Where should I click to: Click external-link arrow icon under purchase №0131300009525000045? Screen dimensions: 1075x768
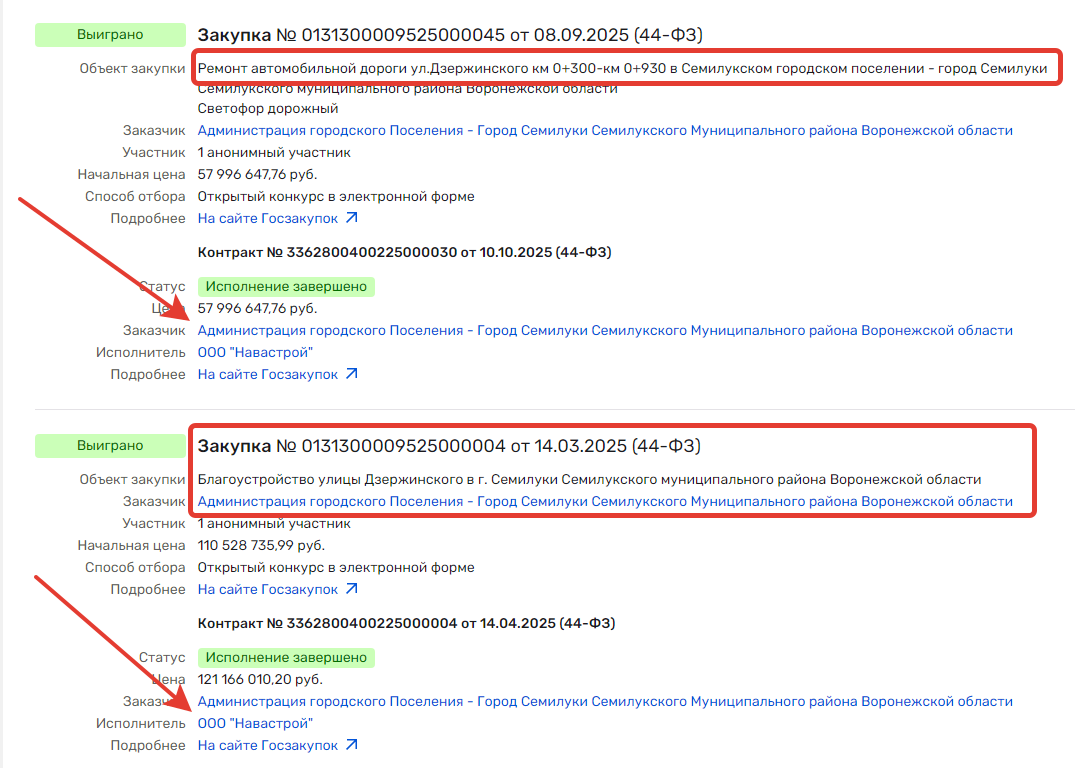click(351, 218)
